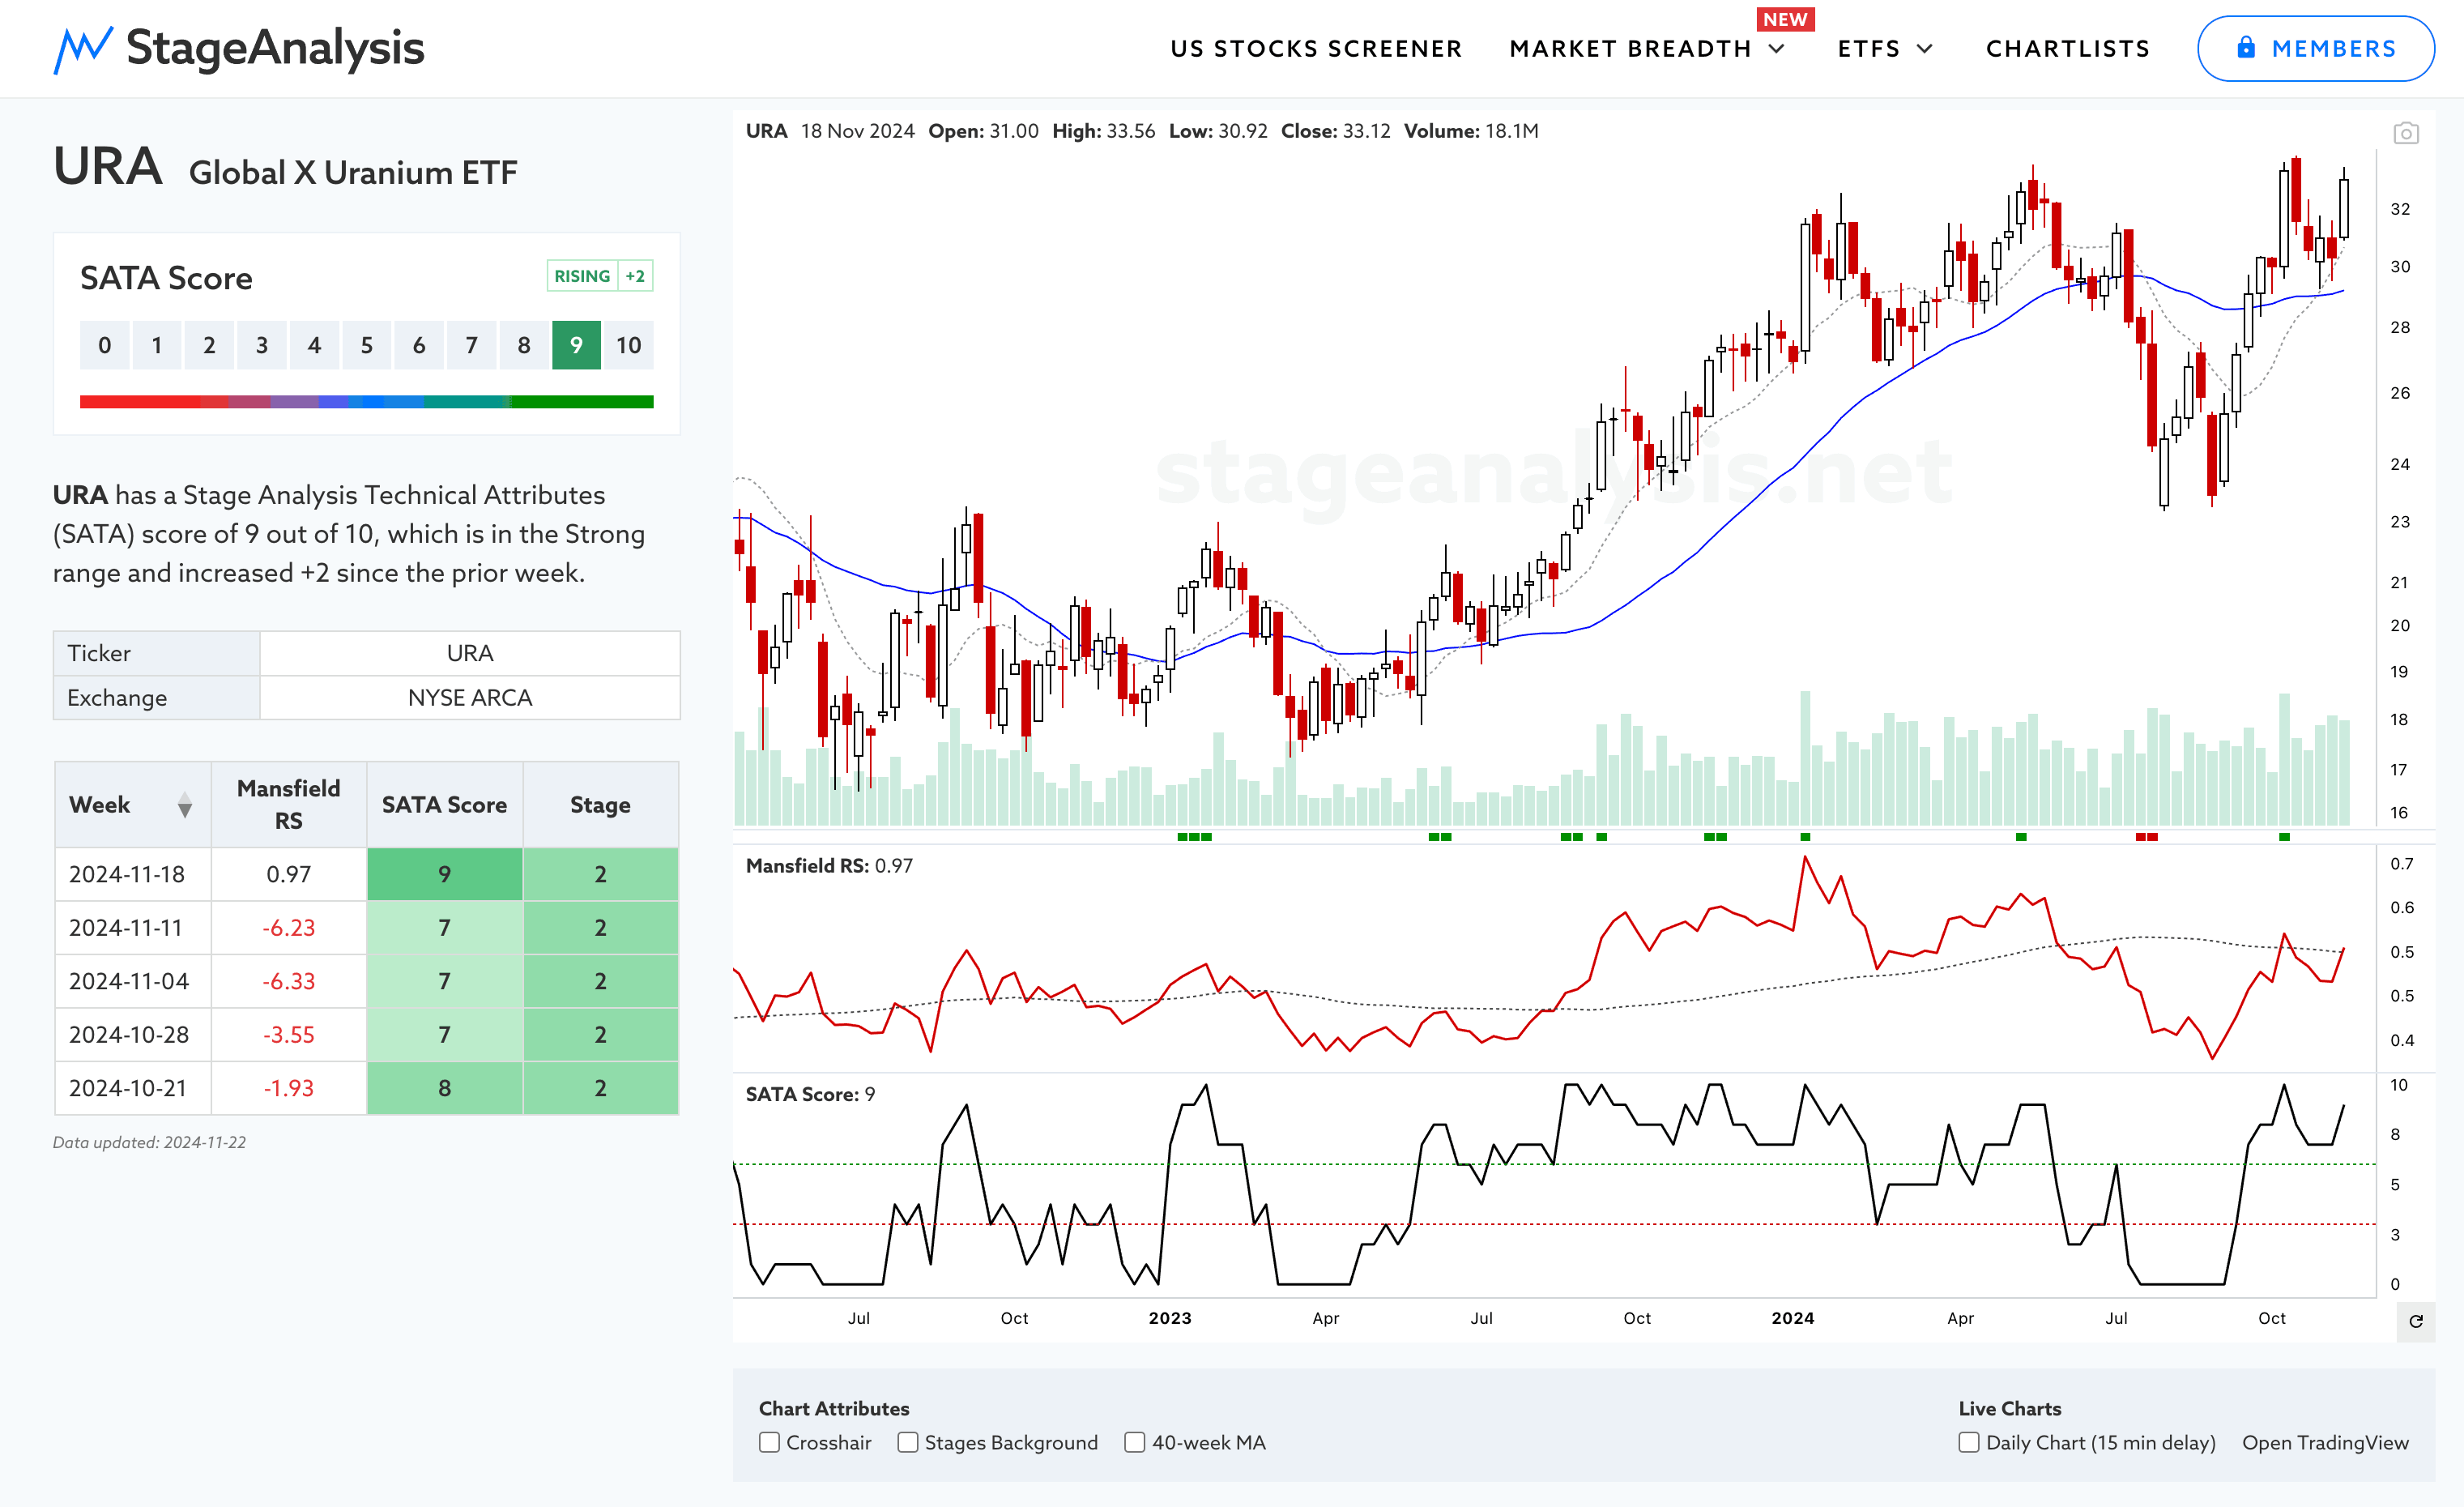Click the NEW badge above Market Breadth
This screenshot has width=2464, height=1507.
1785,19
